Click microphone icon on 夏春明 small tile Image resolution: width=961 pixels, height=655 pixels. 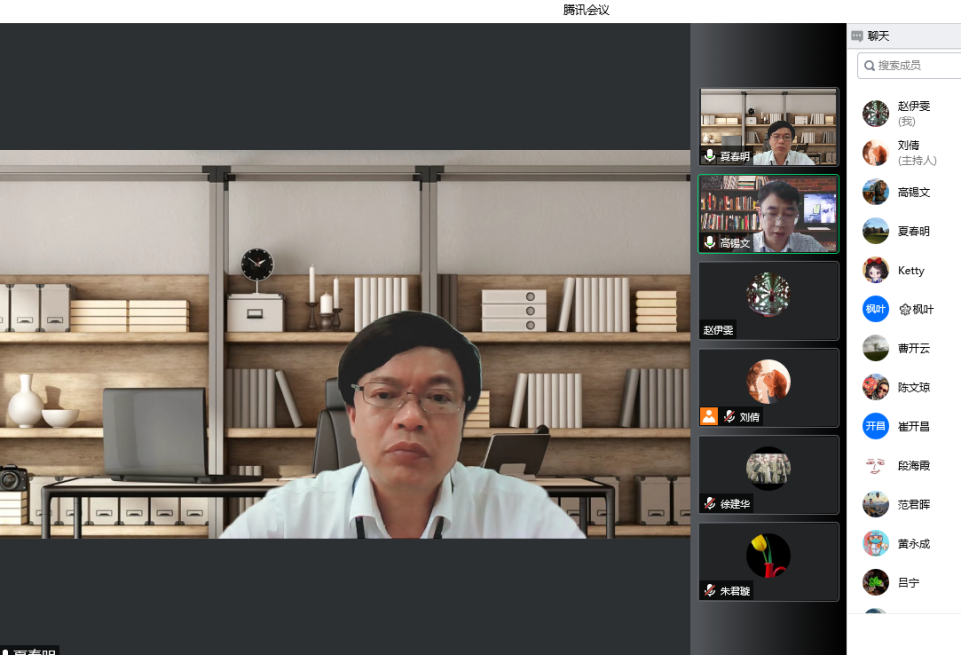pyautogui.click(x=709, y=156)
